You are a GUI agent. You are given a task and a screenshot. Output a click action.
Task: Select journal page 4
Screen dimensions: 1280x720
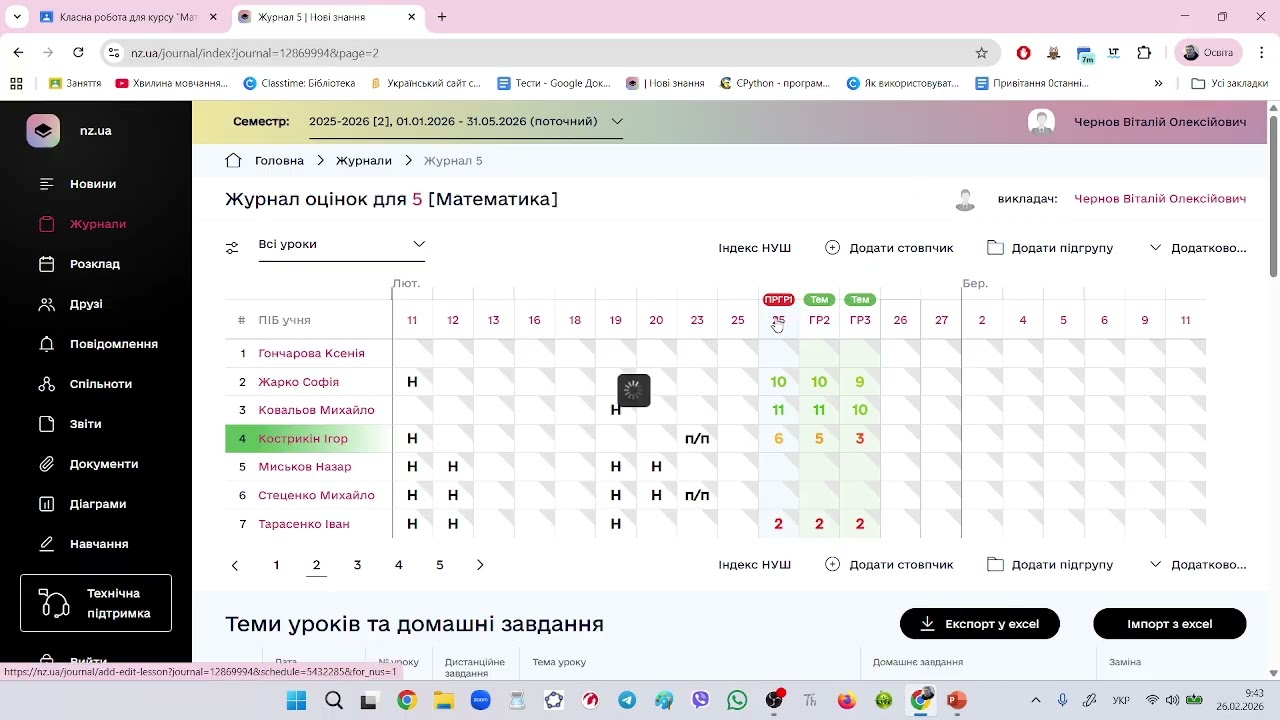[x=398, y=565]
